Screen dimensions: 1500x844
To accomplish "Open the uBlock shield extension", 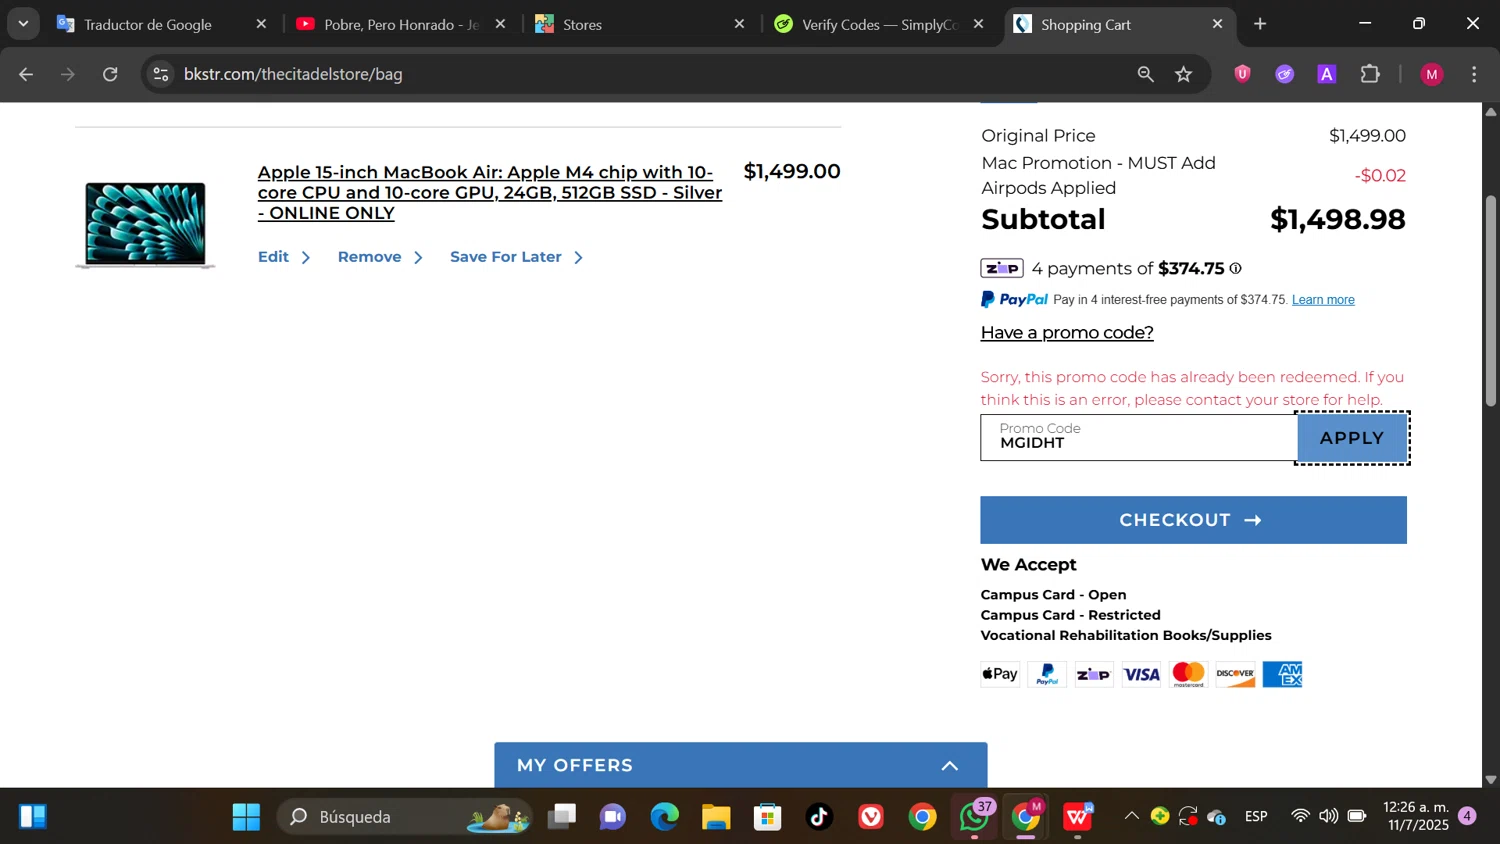I will tap(1242, 74).
